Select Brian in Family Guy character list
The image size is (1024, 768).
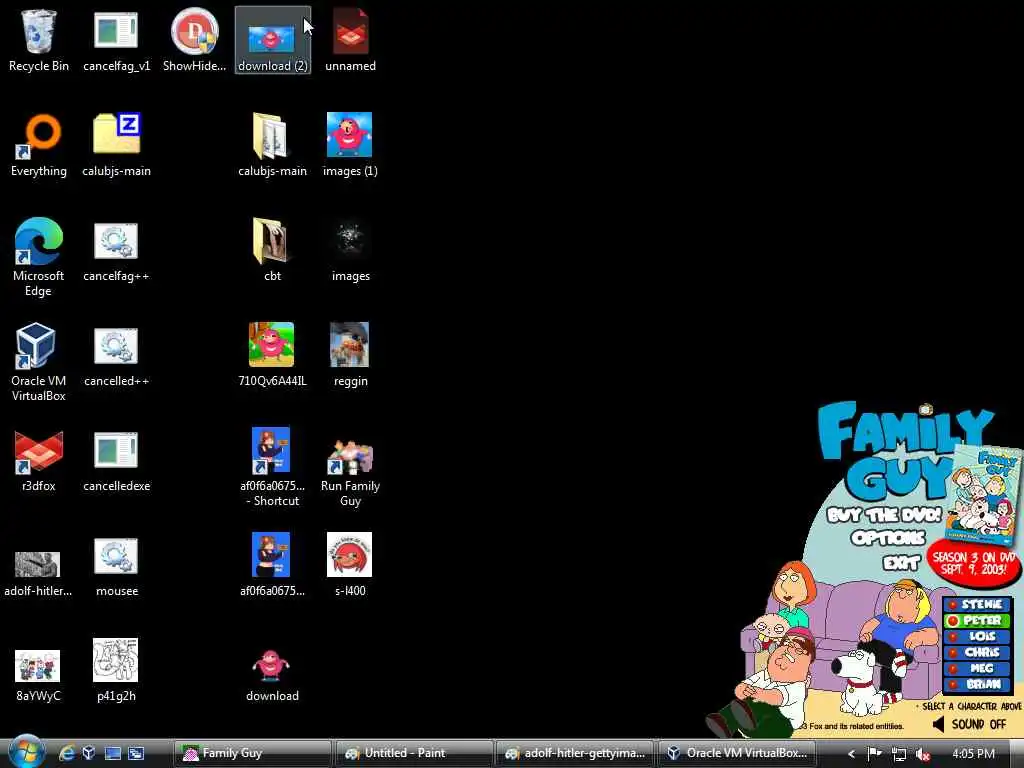[976, 684]
